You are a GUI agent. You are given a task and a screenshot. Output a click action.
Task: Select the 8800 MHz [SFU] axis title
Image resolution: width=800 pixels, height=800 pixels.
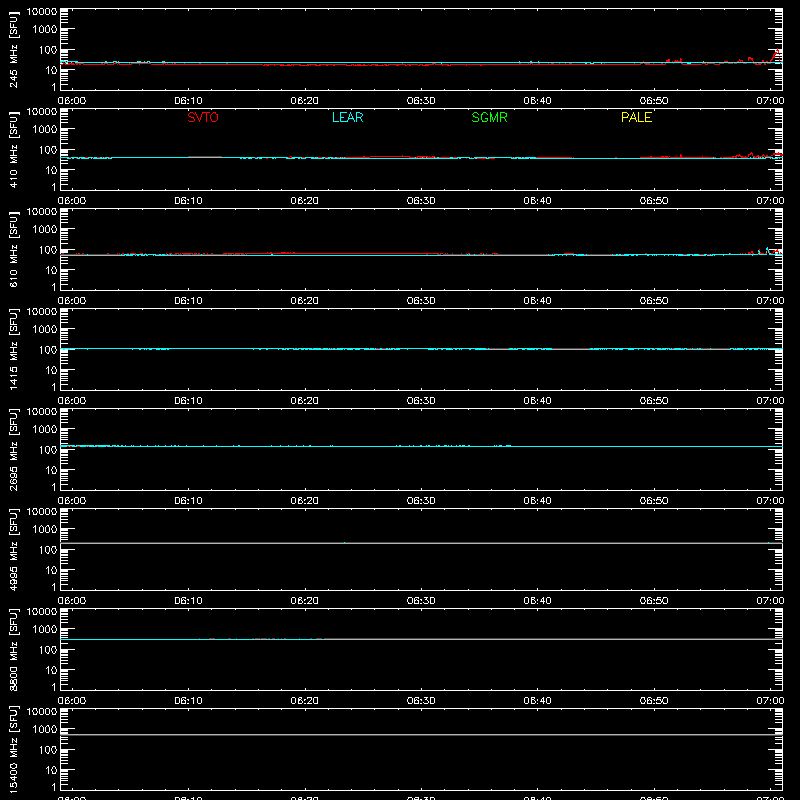point(13,649)
